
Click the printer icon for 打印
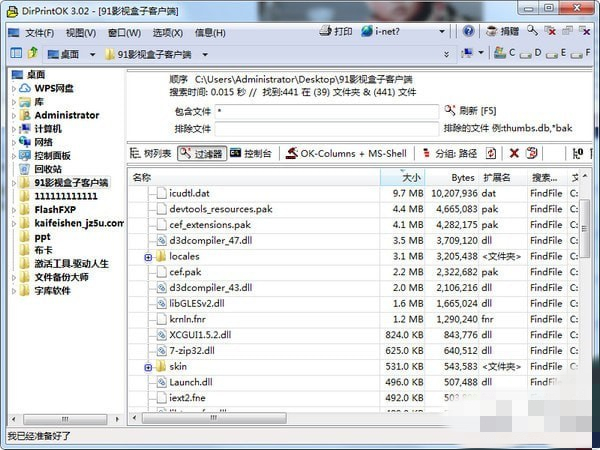pyautogui.click(x=325, y=31)
